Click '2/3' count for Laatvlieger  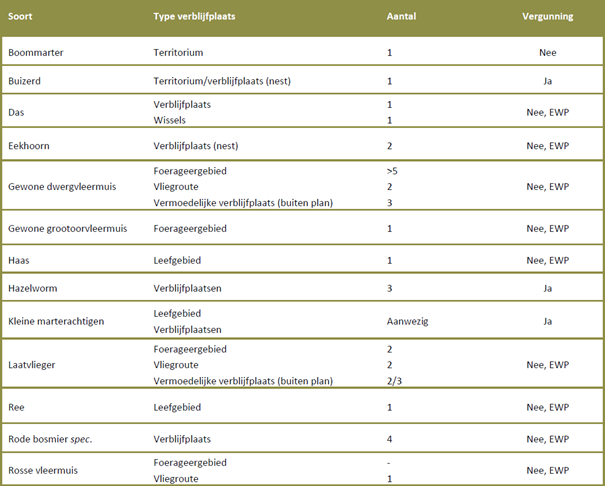(394, 381)
